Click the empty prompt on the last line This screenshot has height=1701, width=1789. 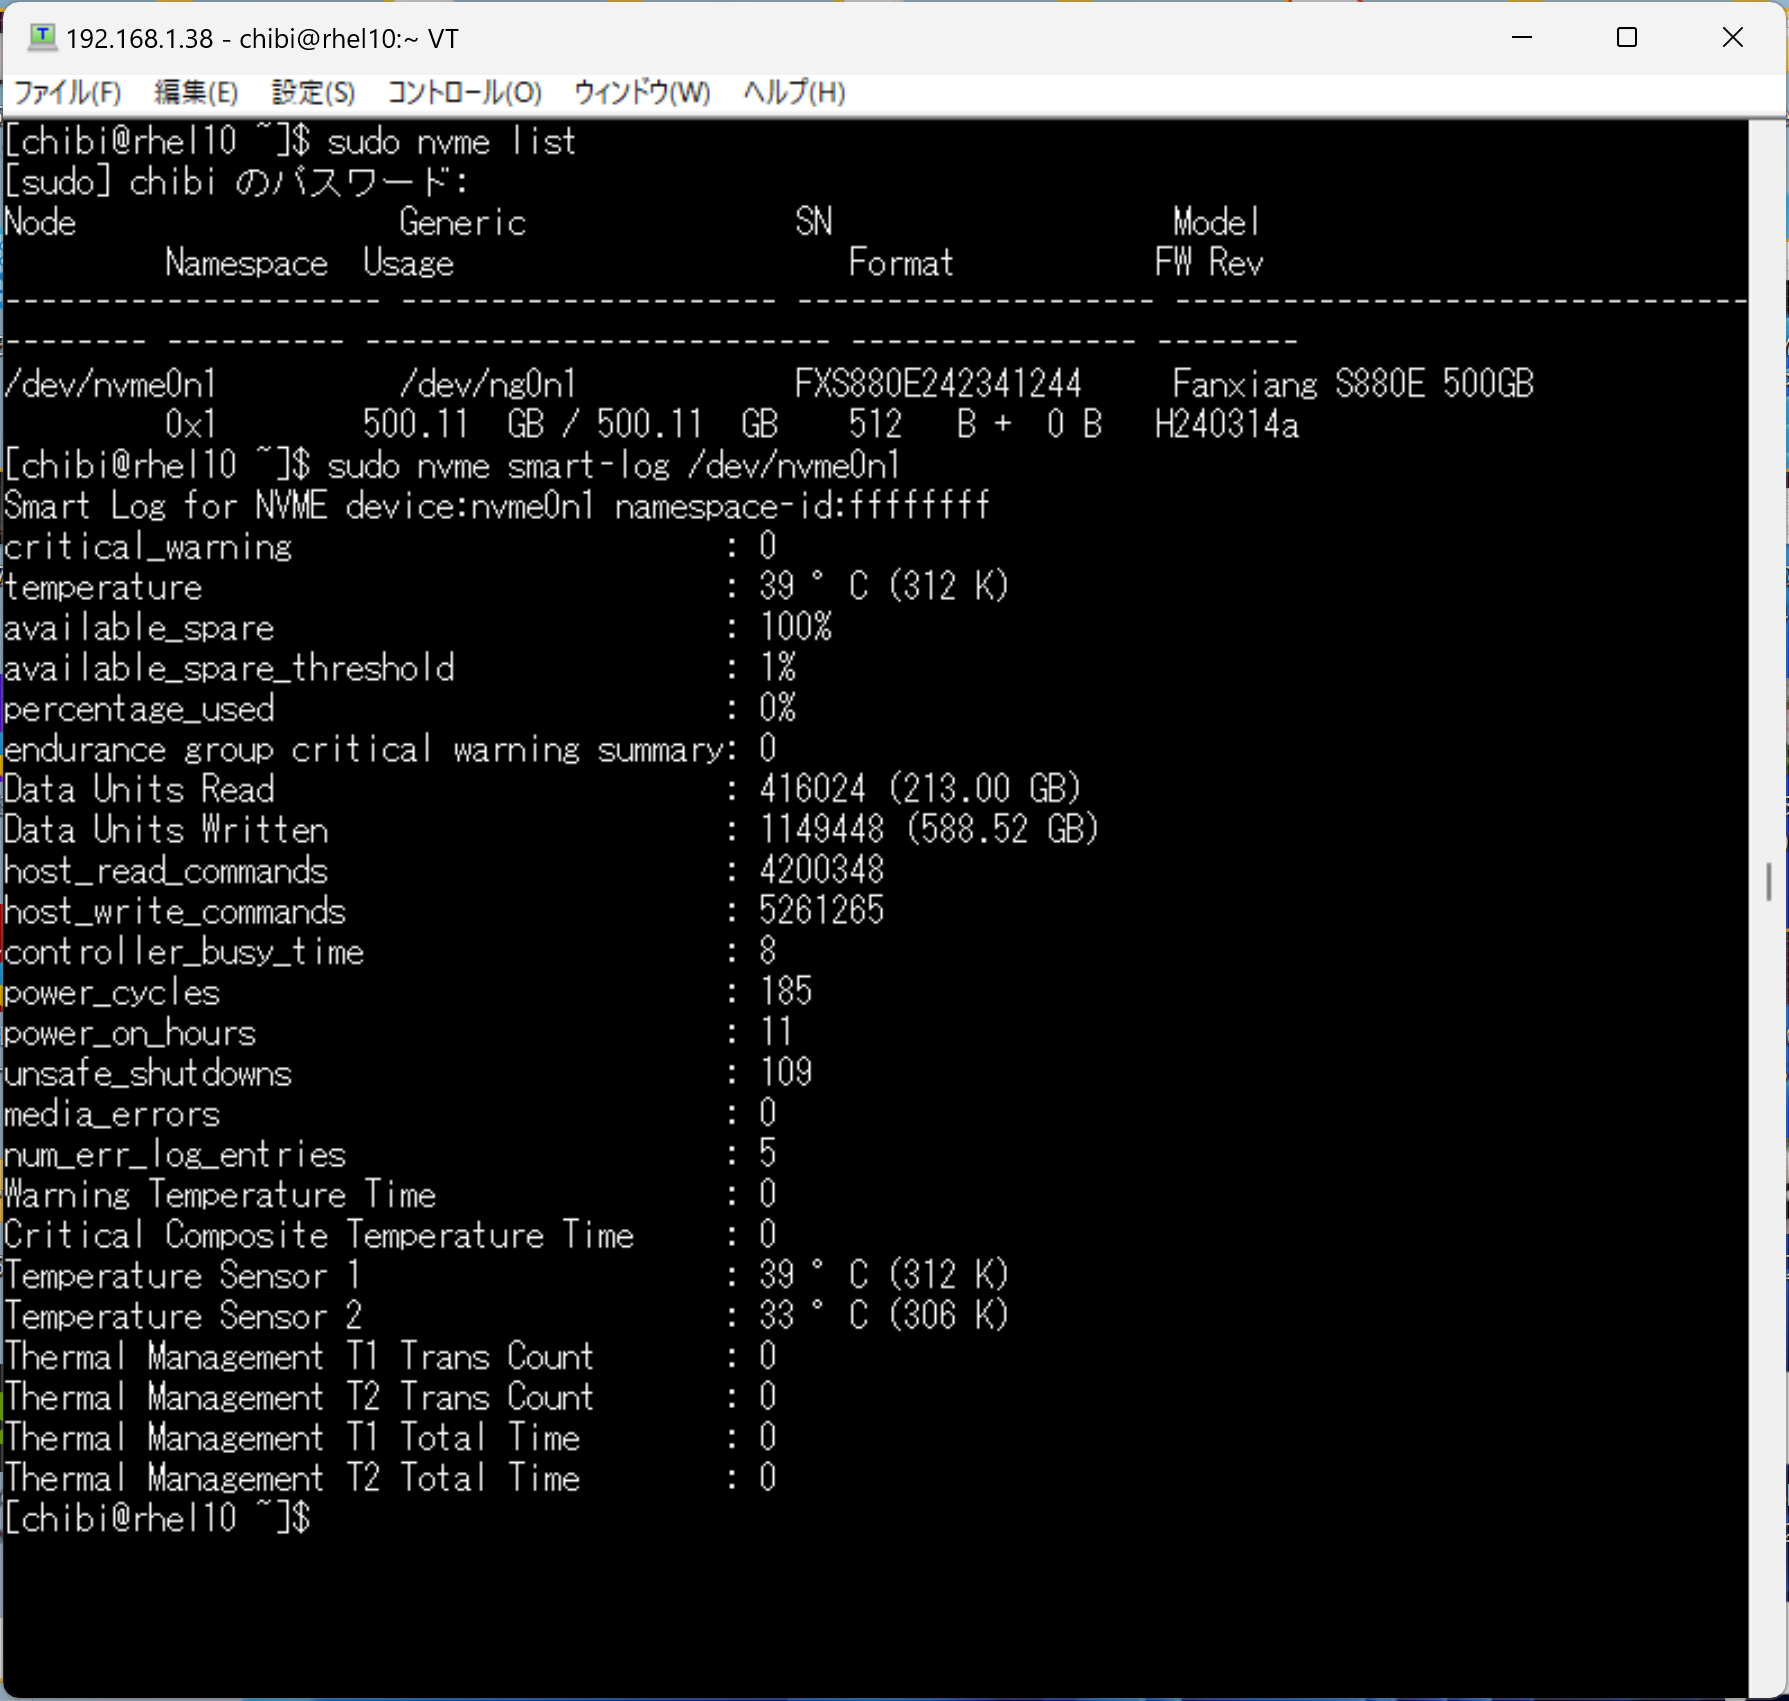pyautogui.click(x=330, y=1518)
